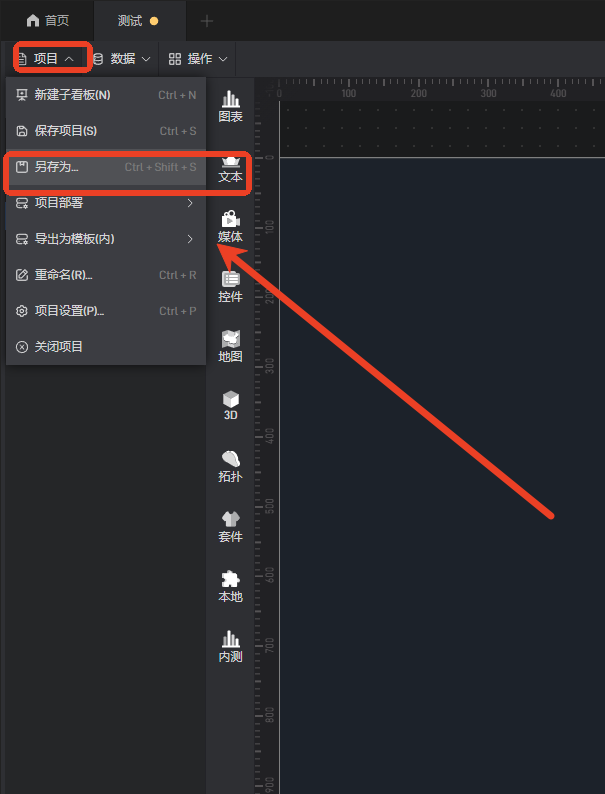This screenshot has height=794, width=605.
Task: Select the 内测 beta components icon
Action: pyautogui.click(x=230, y=647)
